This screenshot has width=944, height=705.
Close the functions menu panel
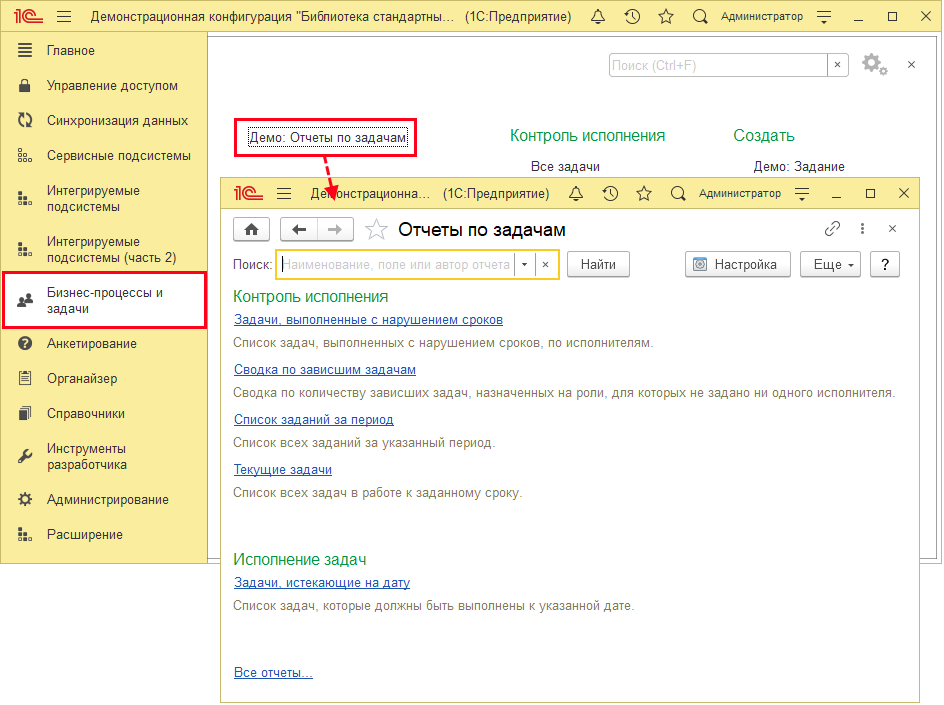tap(911, 64)
